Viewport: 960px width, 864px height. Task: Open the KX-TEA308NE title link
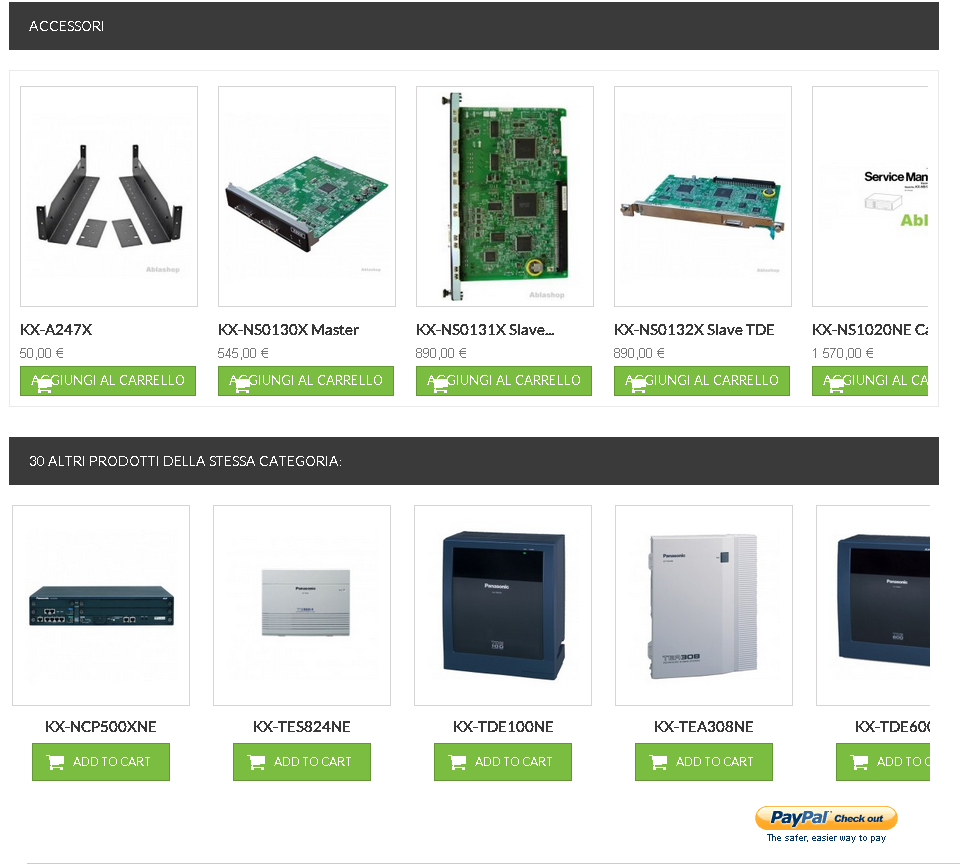[x=703, y=726]
